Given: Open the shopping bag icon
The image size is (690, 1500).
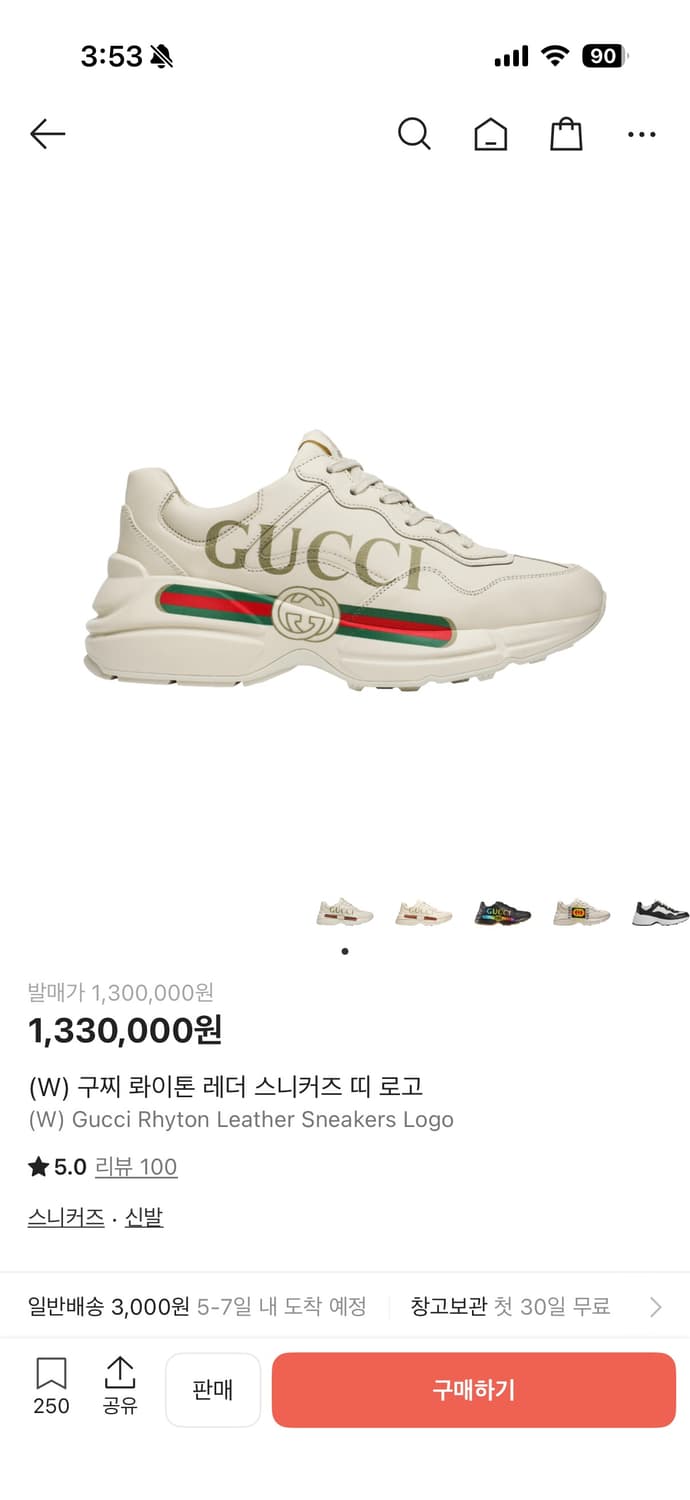Looking at the screenshot, I should point(566,134).
